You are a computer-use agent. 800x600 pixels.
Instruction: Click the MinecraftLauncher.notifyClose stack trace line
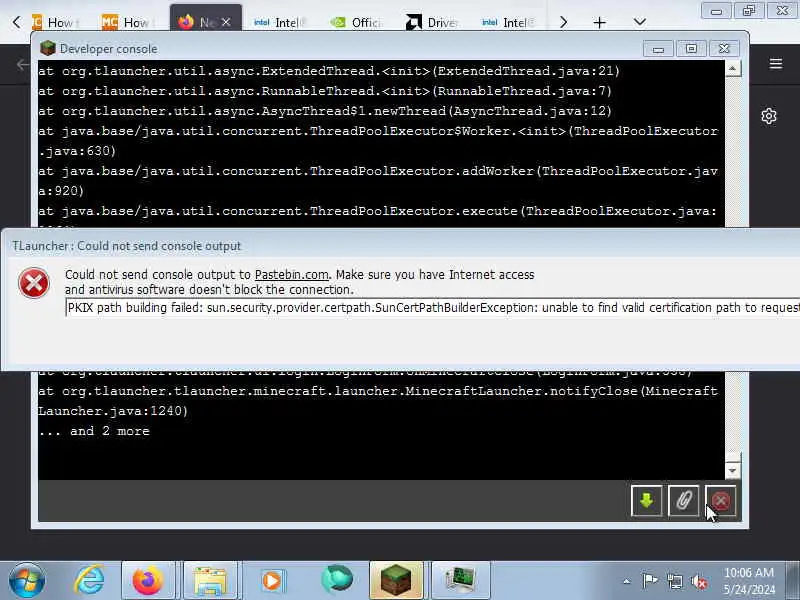pyautogui.click(x=378, y=401)
